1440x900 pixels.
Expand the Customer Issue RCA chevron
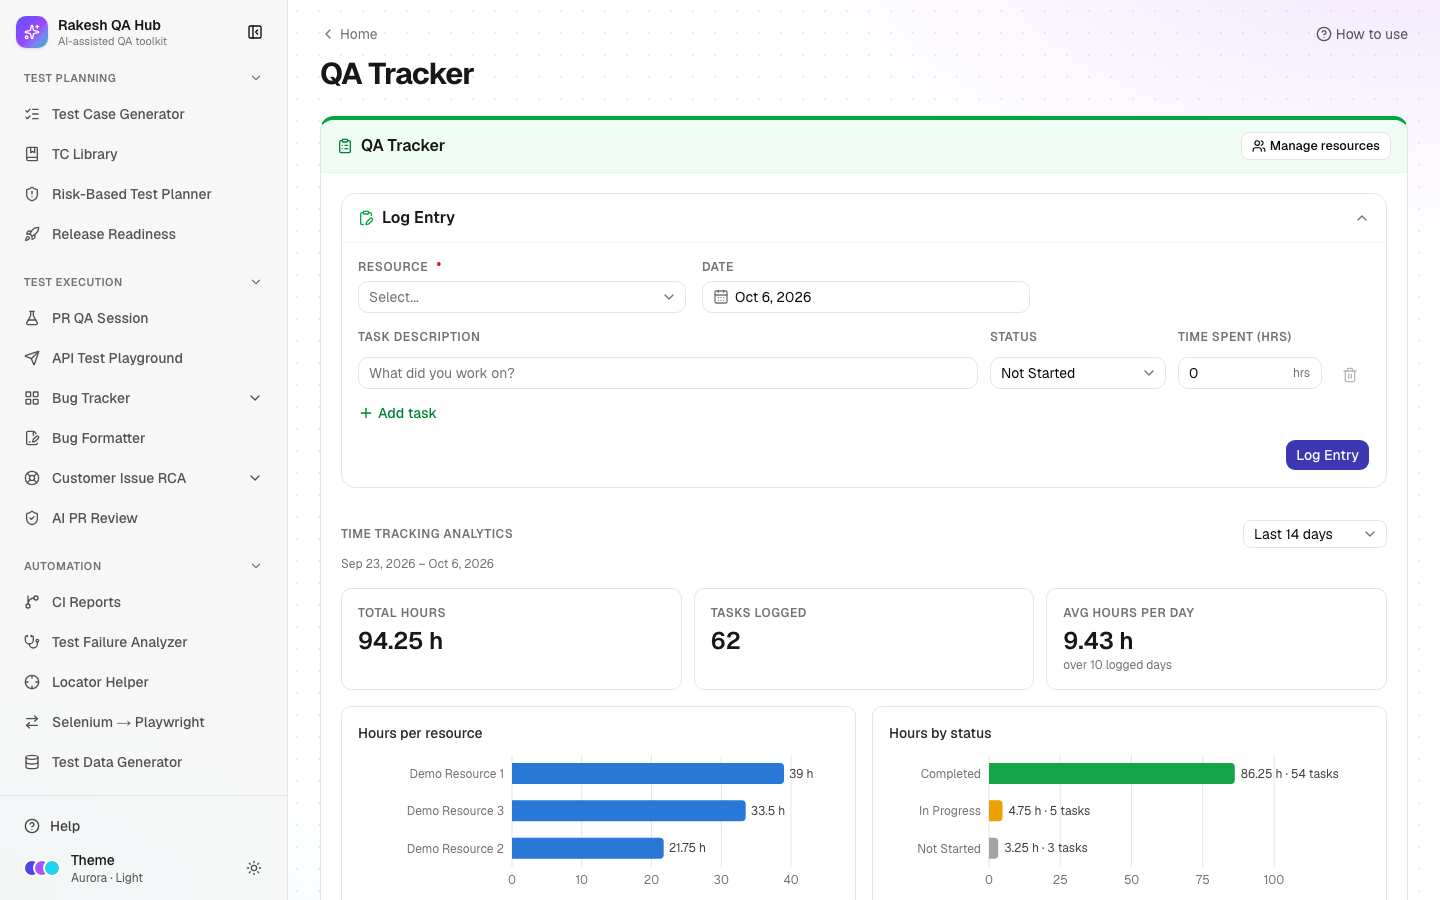click(255, 478)
